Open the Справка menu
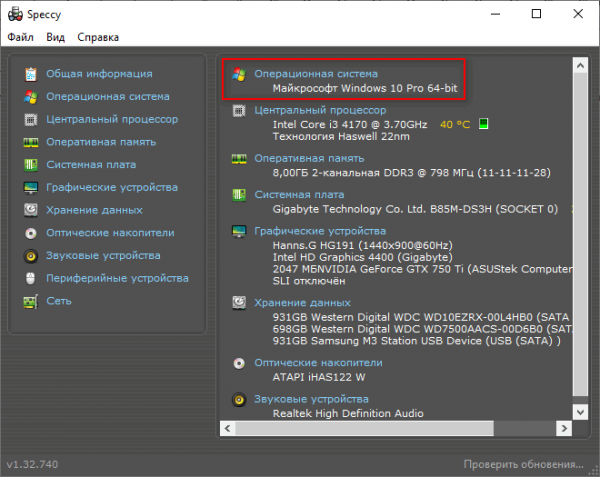This screenshot has height=477, width=600. (x=98, y=37)
